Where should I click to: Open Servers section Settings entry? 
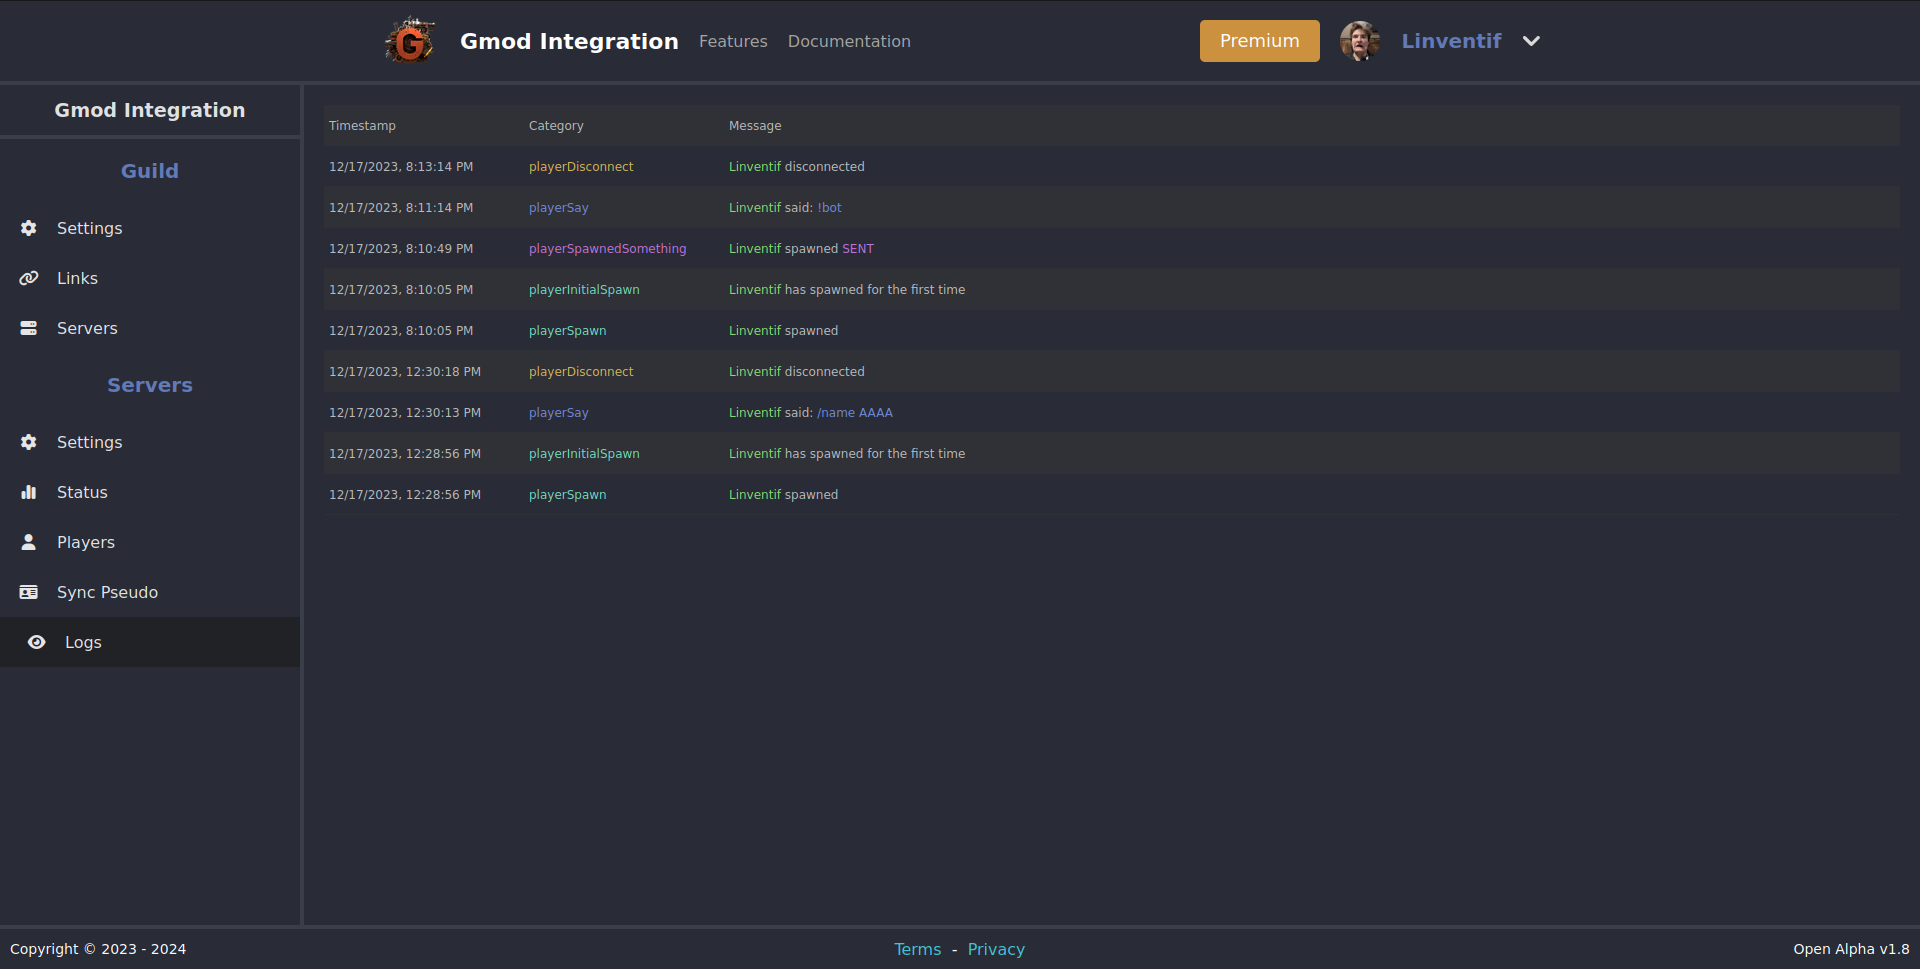click(x=150, y=442)
